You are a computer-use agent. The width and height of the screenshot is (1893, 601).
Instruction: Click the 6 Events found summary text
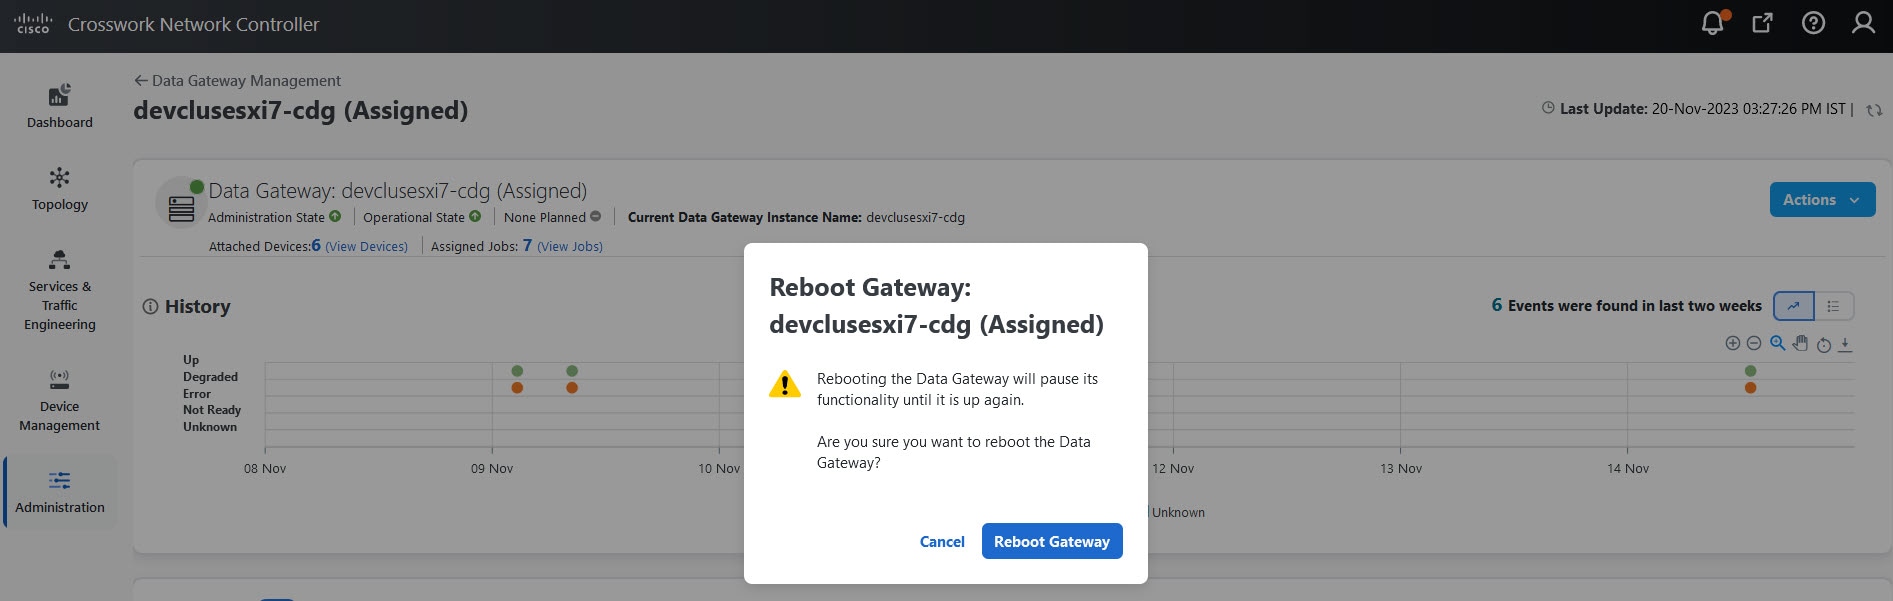click(x=1627, y=306)
